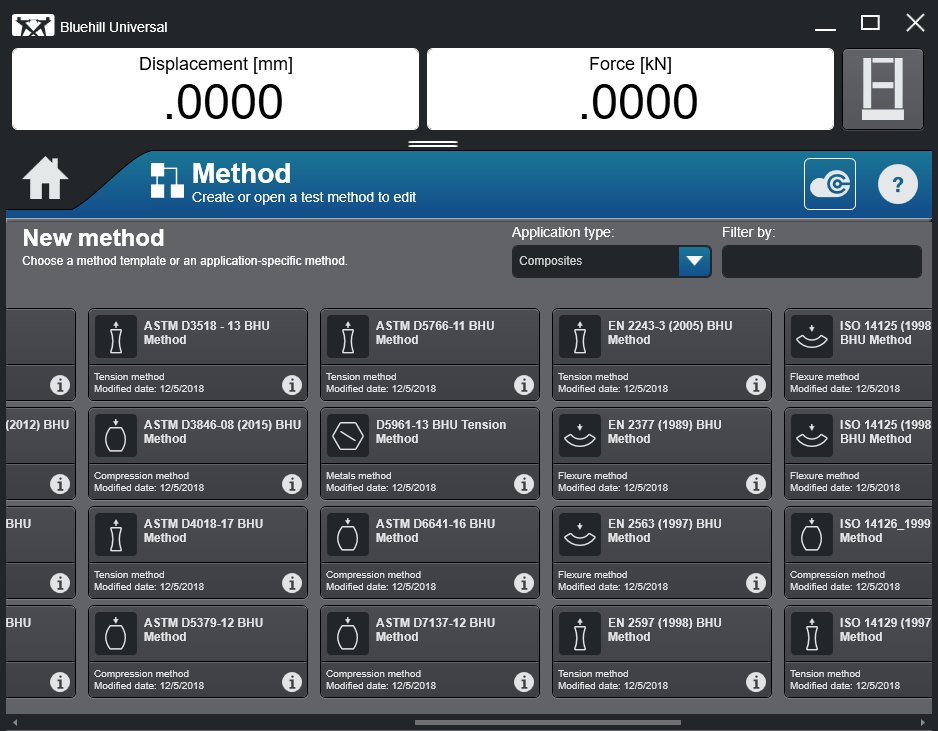Image resolution: width=938 pixels, height=731 pixels.
Task: Open the cloud connect icon
Action: click(x=829, y=184)
